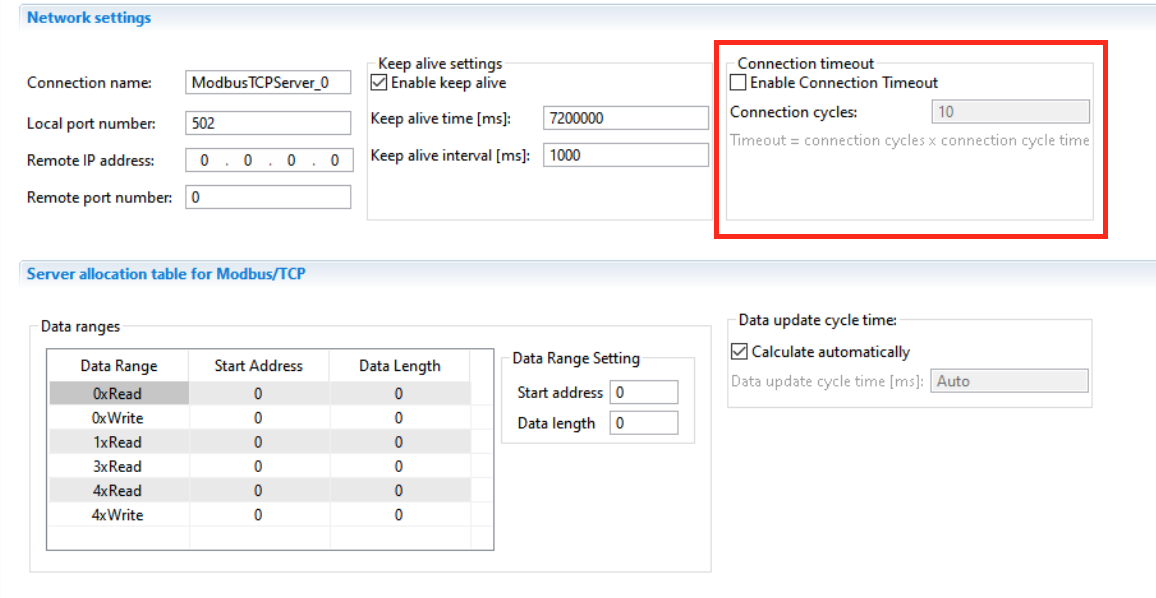Select the 4xWrite data range row
1156x598 pixels.
click(x=260, y=515)
